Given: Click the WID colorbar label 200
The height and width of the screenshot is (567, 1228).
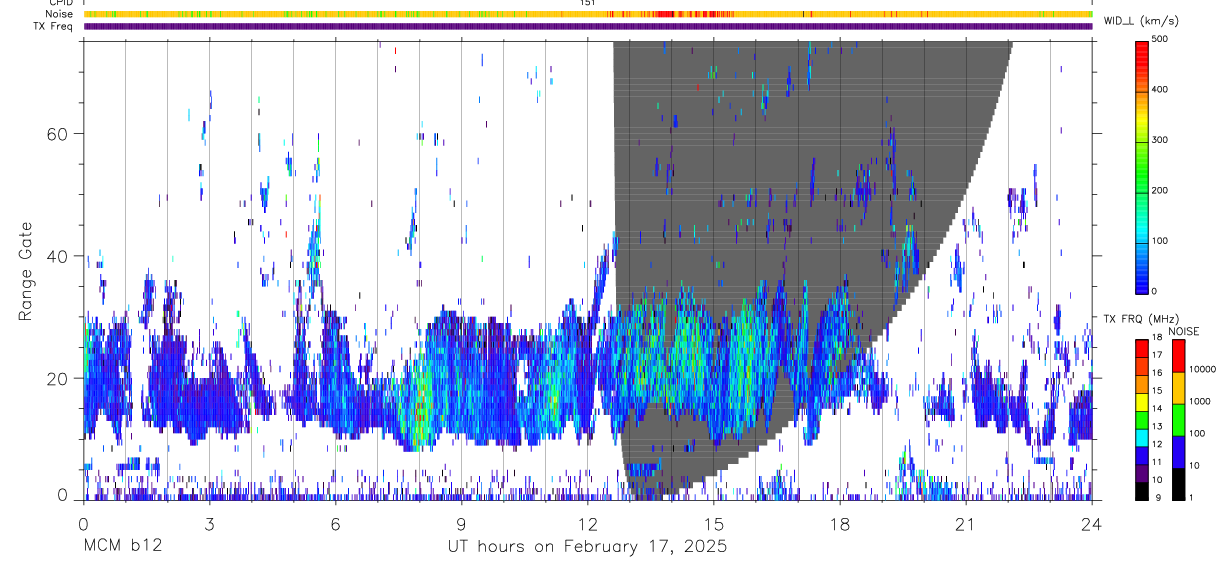Looking at the screenshot, I should point(1160,190).
